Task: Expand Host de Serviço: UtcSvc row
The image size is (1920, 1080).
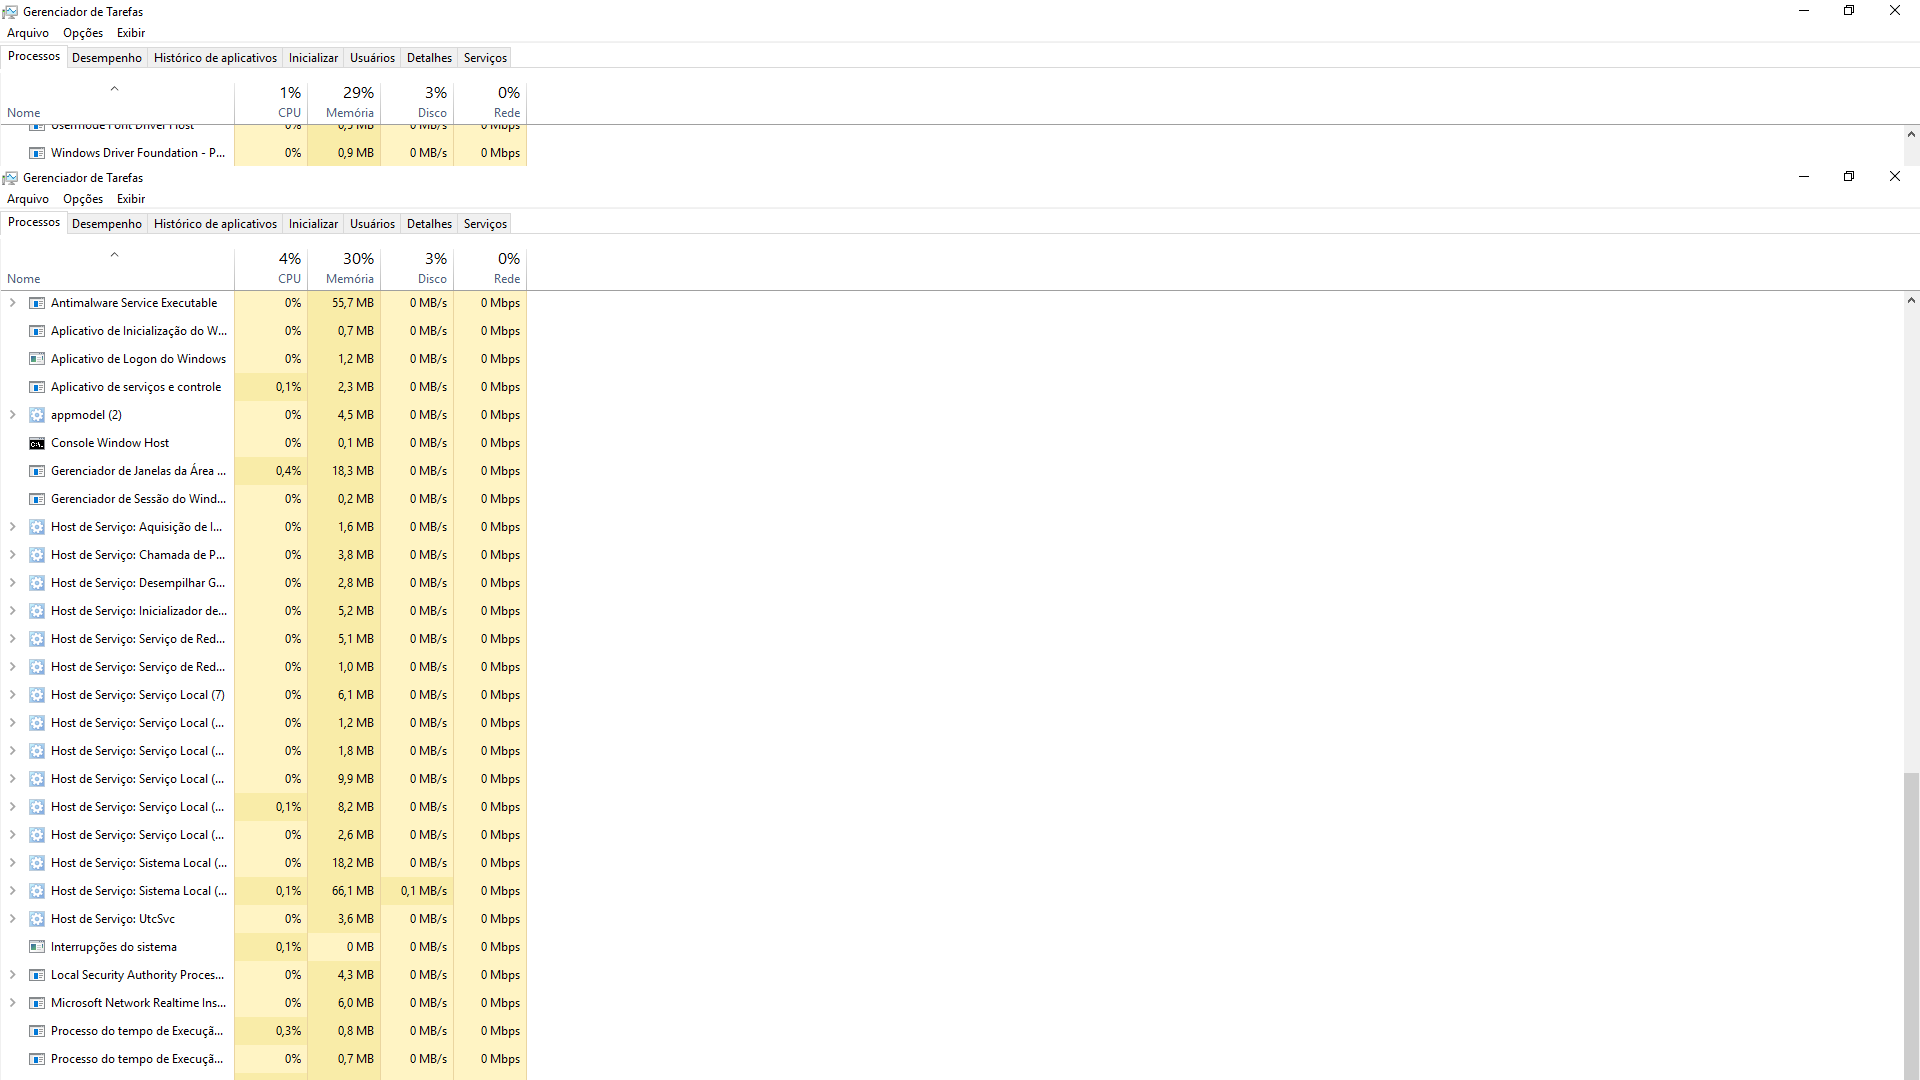Action: pos(12,919)
